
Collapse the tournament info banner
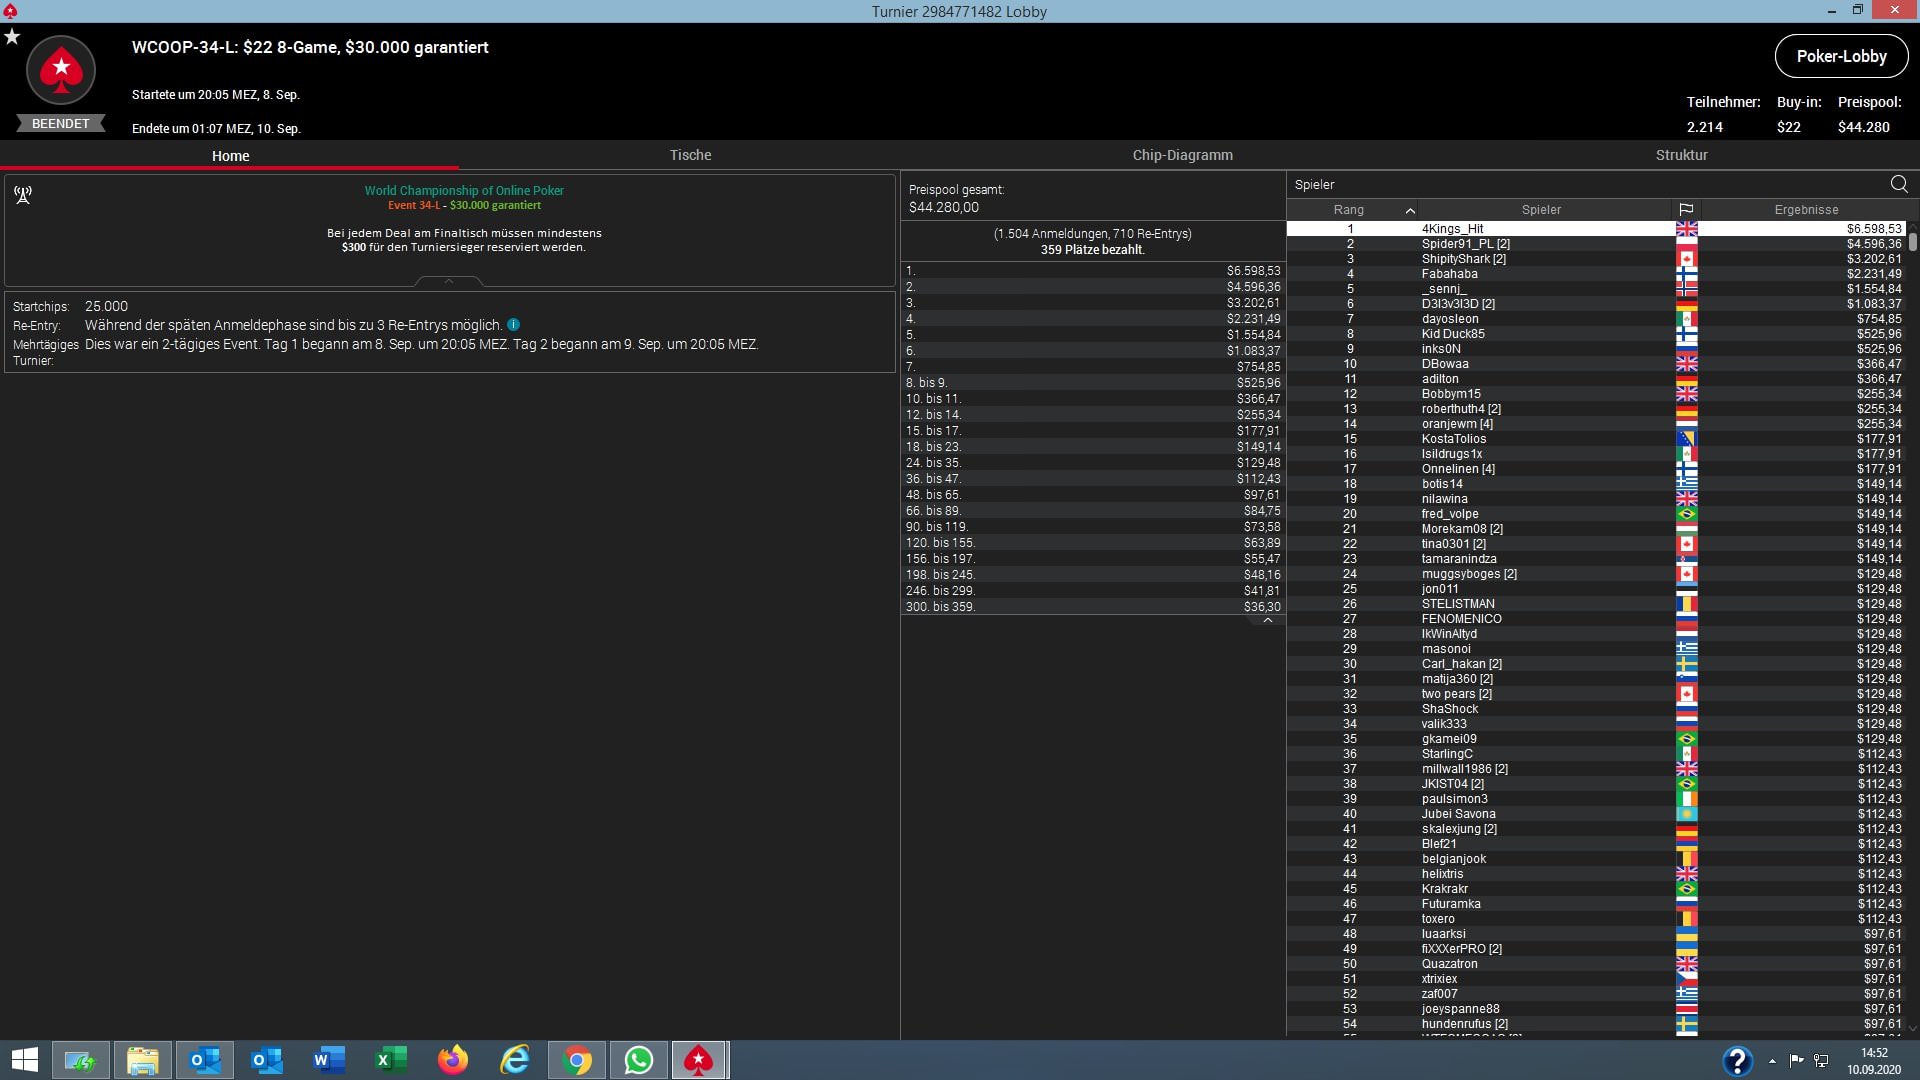pos(449,281)
